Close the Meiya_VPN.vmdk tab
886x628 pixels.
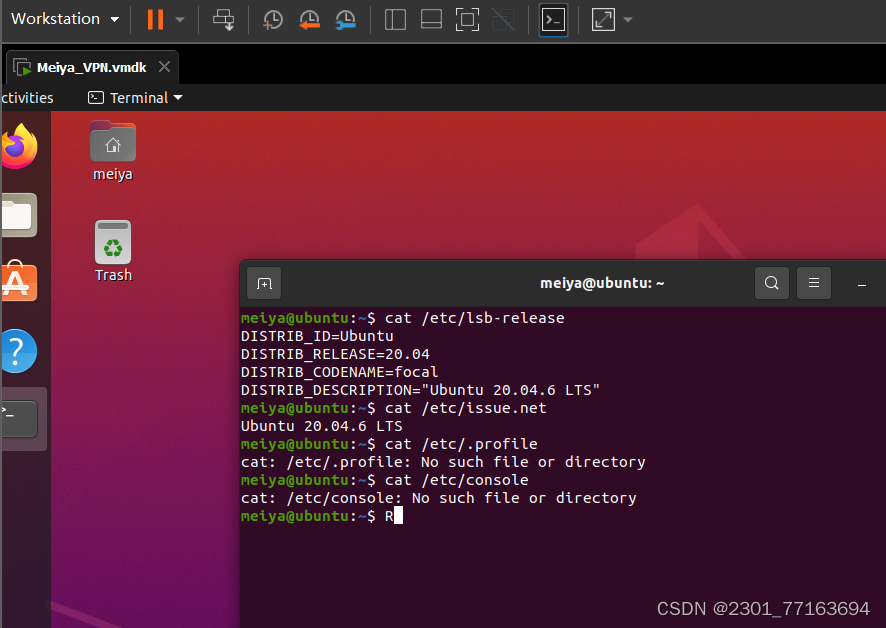[x=164, y=67]
